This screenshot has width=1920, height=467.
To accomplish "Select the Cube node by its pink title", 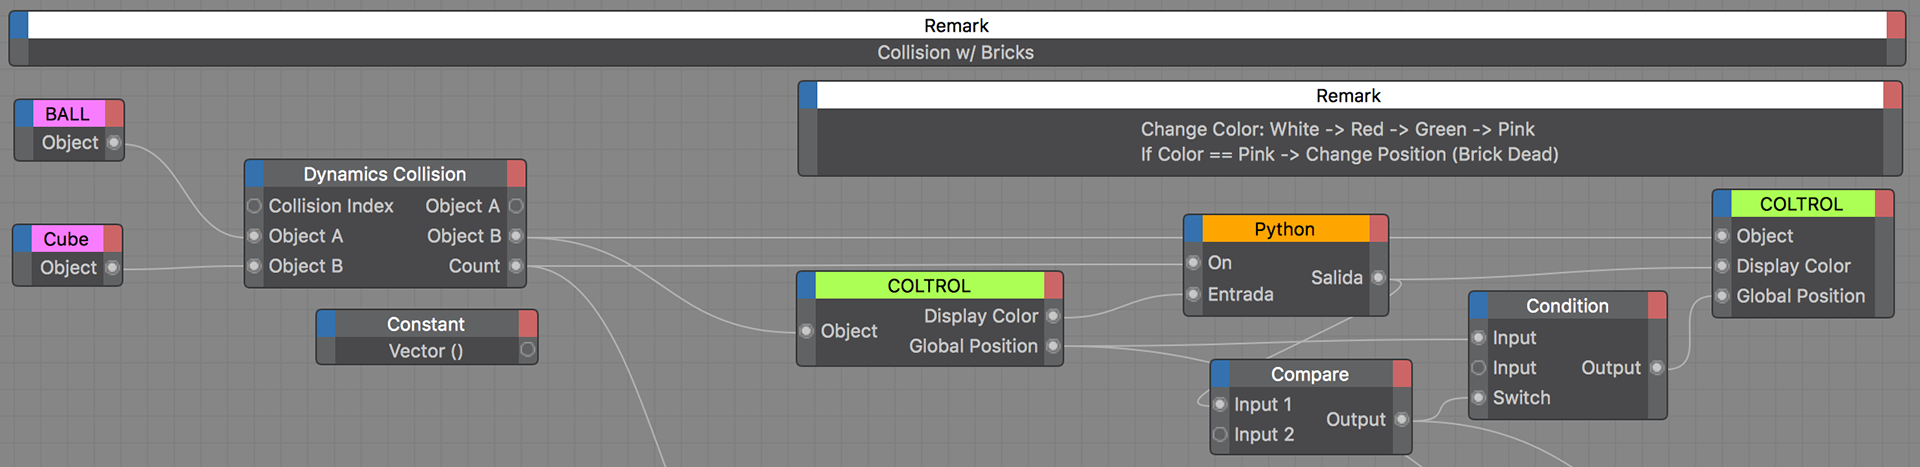I will pos(66,239).
